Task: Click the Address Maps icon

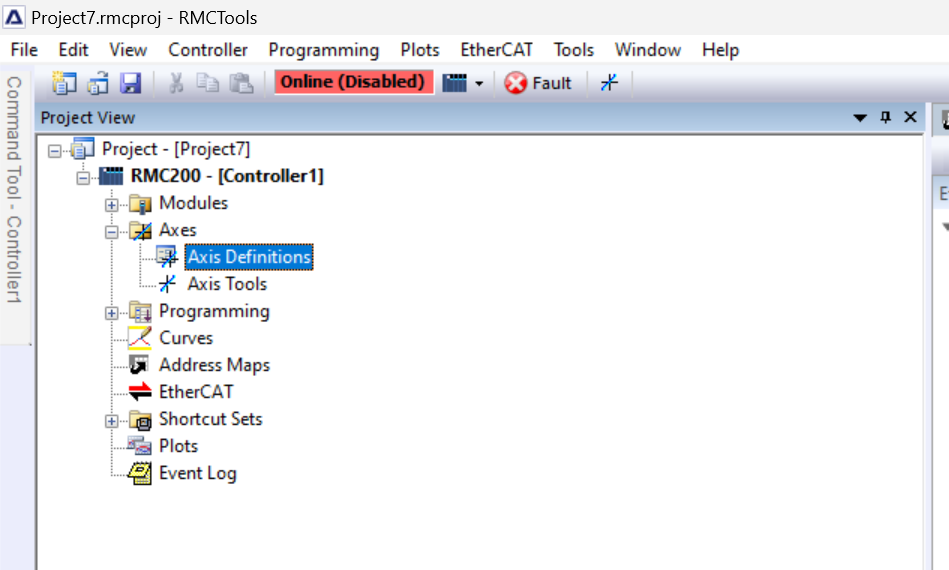Action: coord(139,365)
